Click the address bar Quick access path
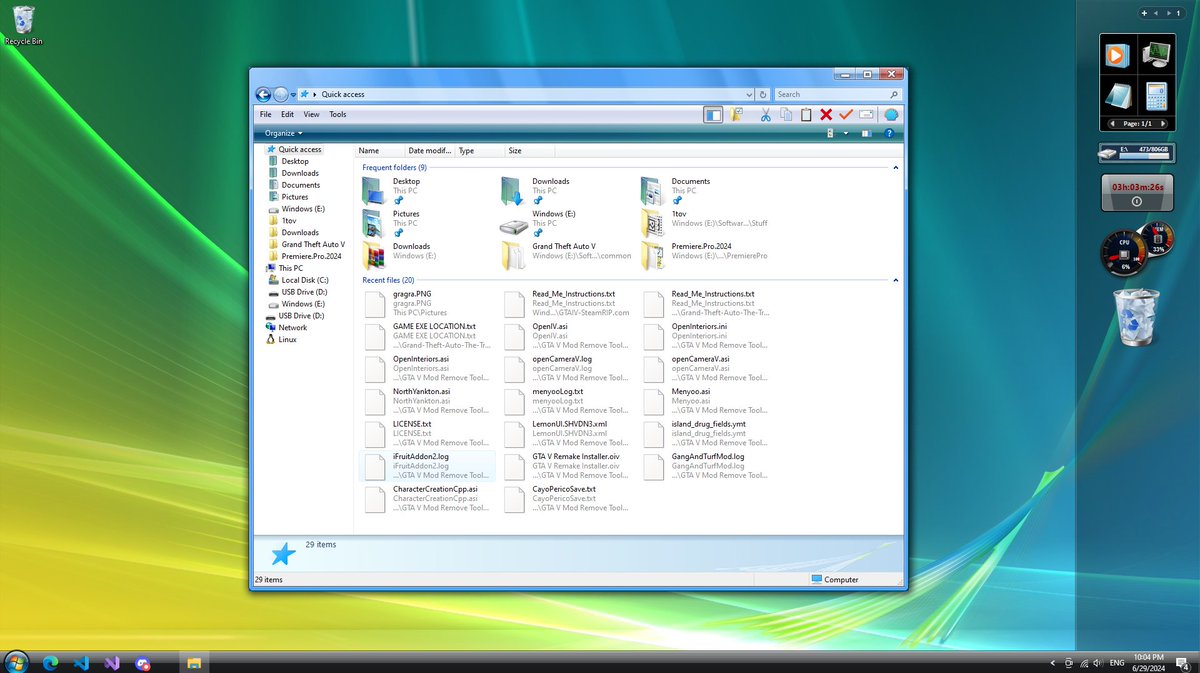This screenshot has height=673, width=1200. coord(343,94)
